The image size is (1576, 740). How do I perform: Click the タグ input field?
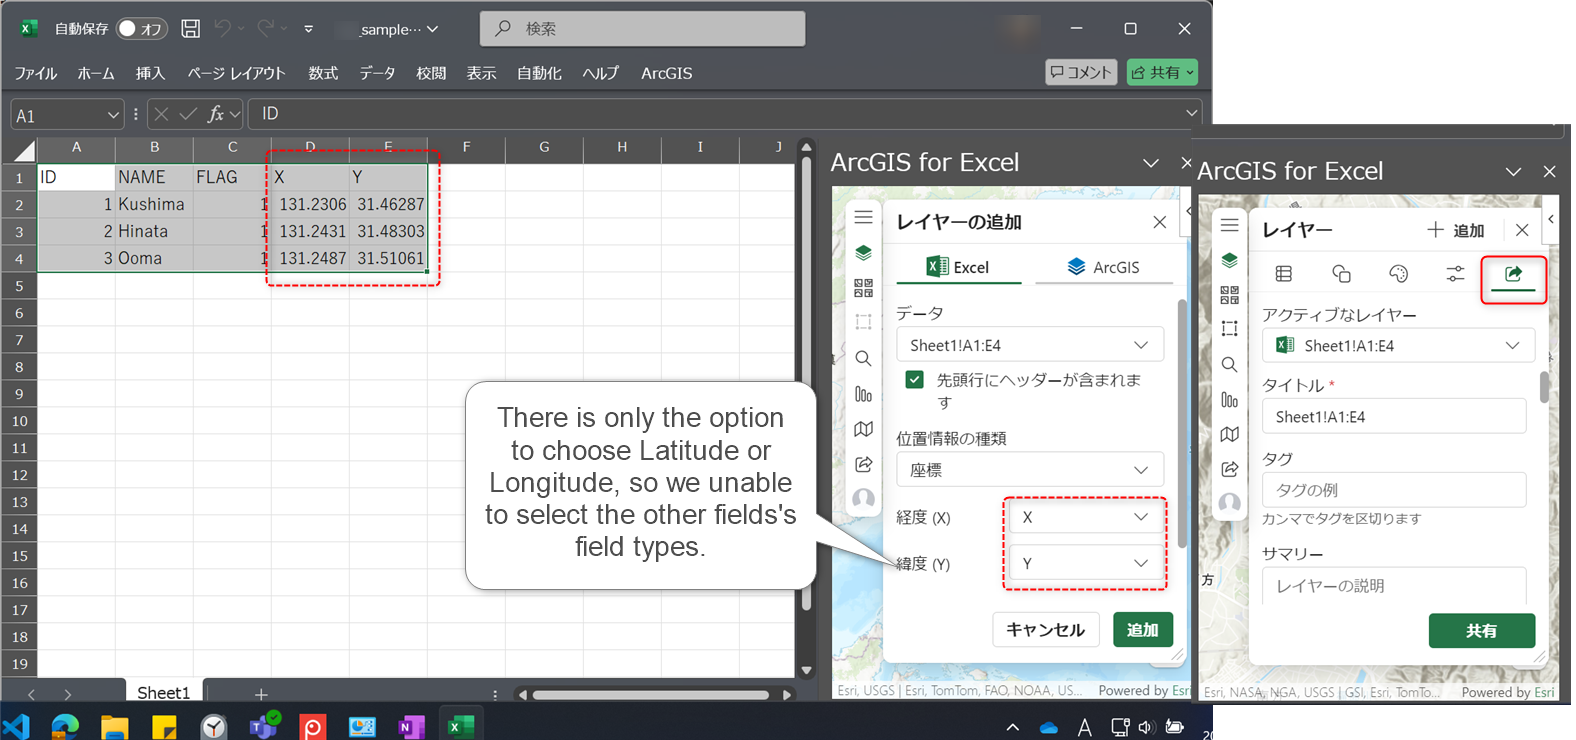[x=1394, y=490]
